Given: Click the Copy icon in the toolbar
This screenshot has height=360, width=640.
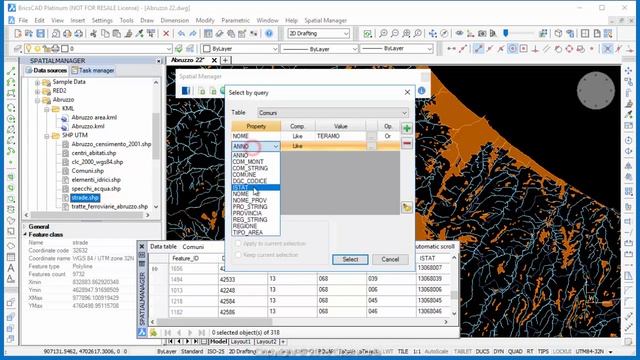Looking at the screenshot, I should pyautogui.click(x=105, y=33).
